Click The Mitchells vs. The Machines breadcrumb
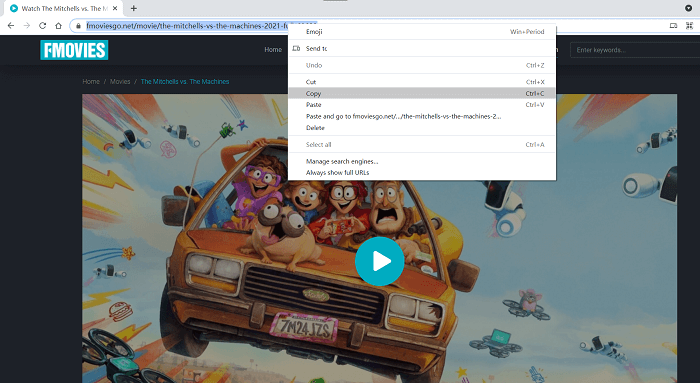Screen dimensions: 700x383 coord(185,81)
